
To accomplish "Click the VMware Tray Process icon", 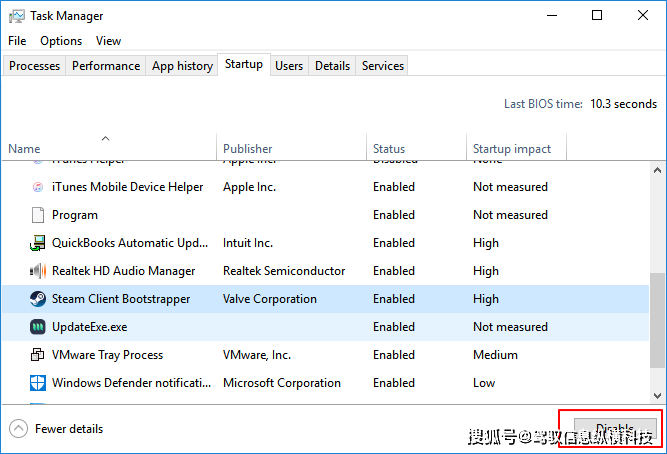I will (x=38, y=355).
